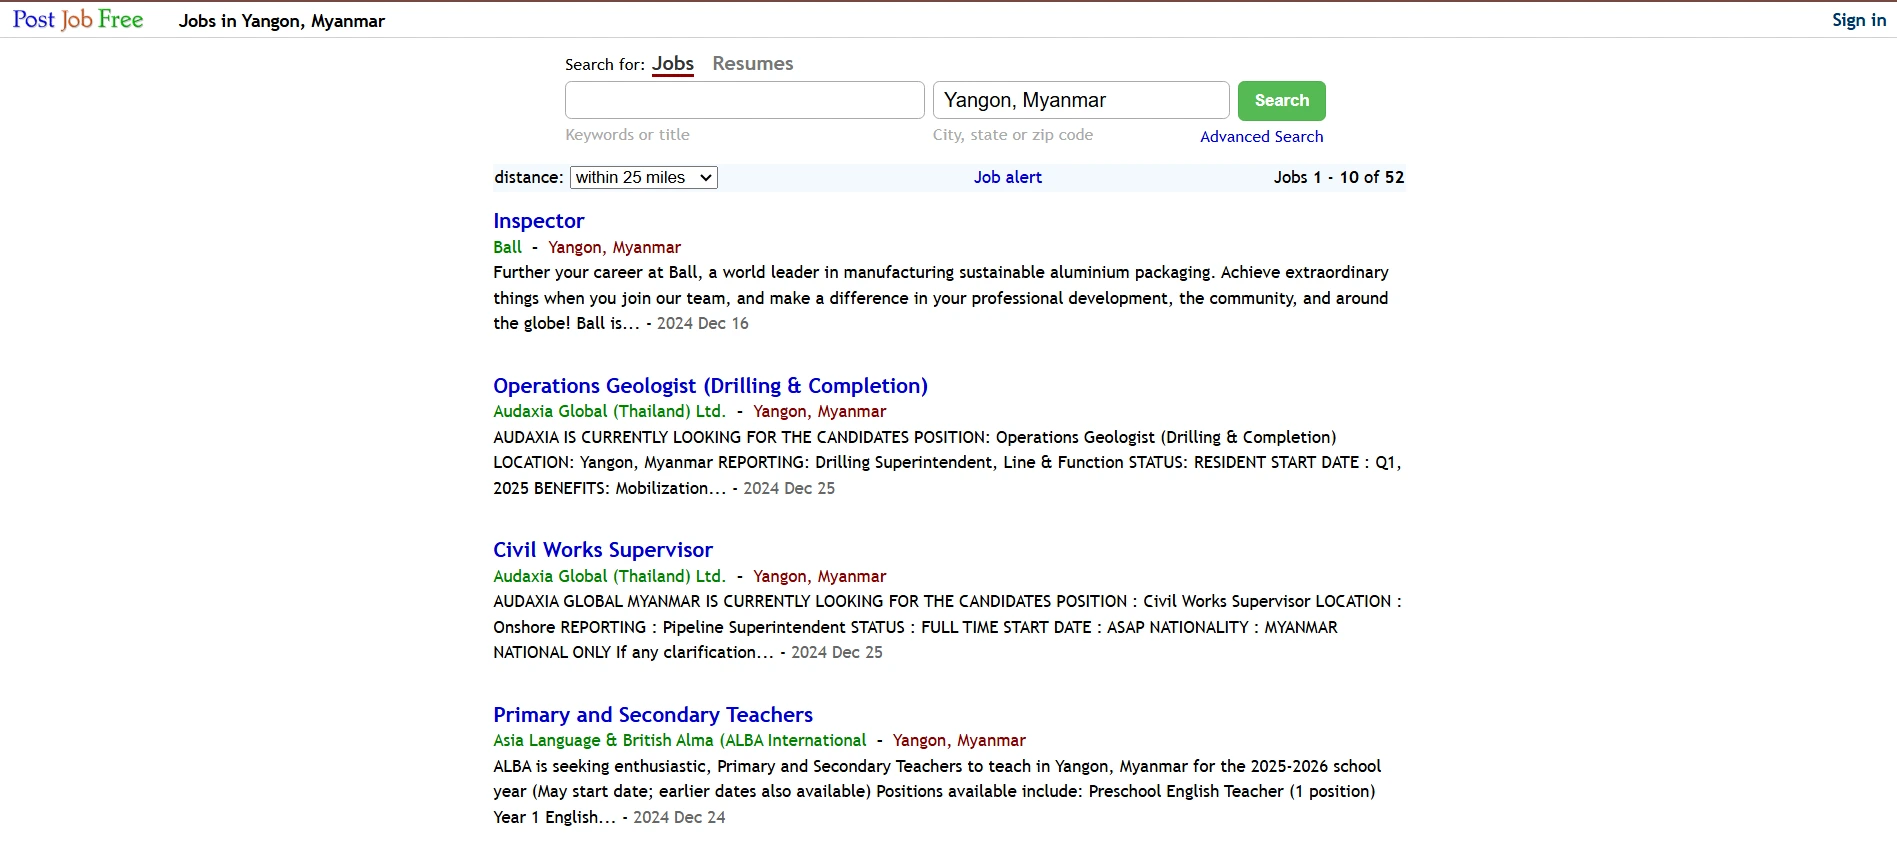Focus the Yangon, Myanmar location field

tap(1081, 100)
